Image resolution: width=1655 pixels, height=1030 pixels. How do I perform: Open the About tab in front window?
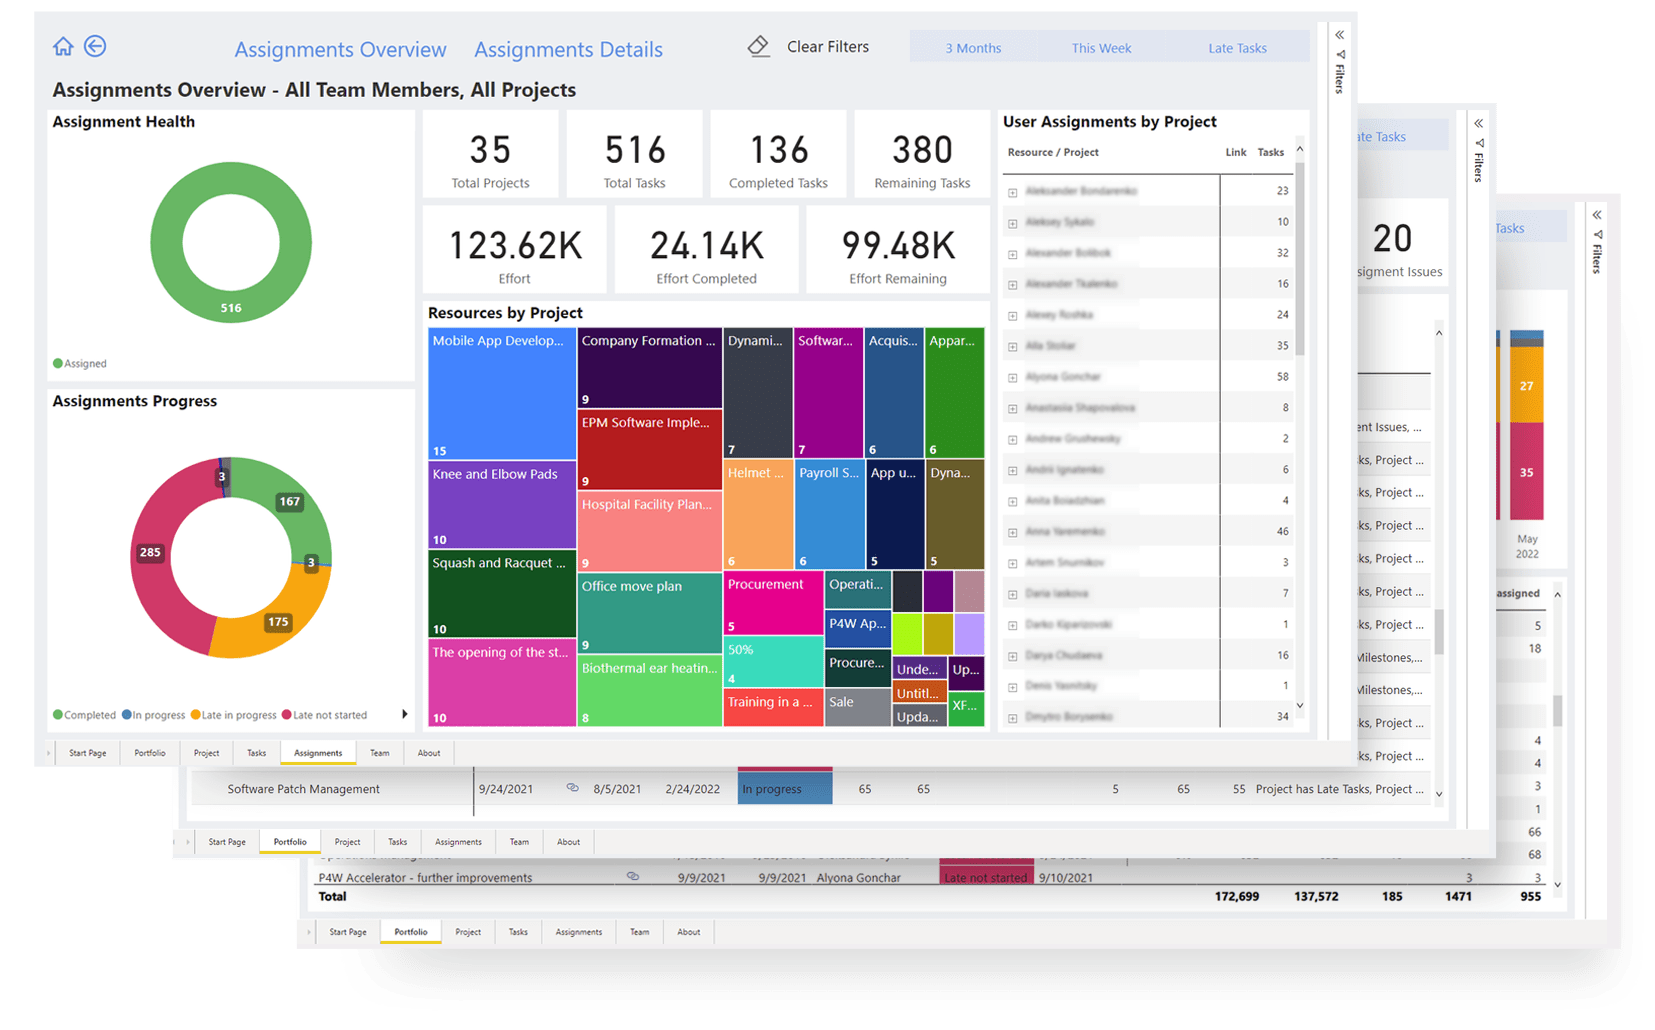tap(429, 753)
